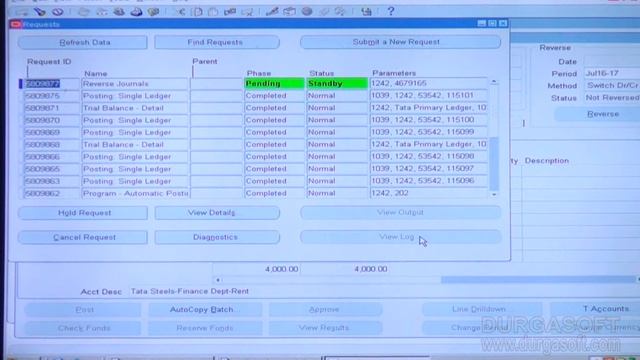Open the Show Navigator toolbar icon
The width and height of the screenshot is (640, 360).
(58, 11)
